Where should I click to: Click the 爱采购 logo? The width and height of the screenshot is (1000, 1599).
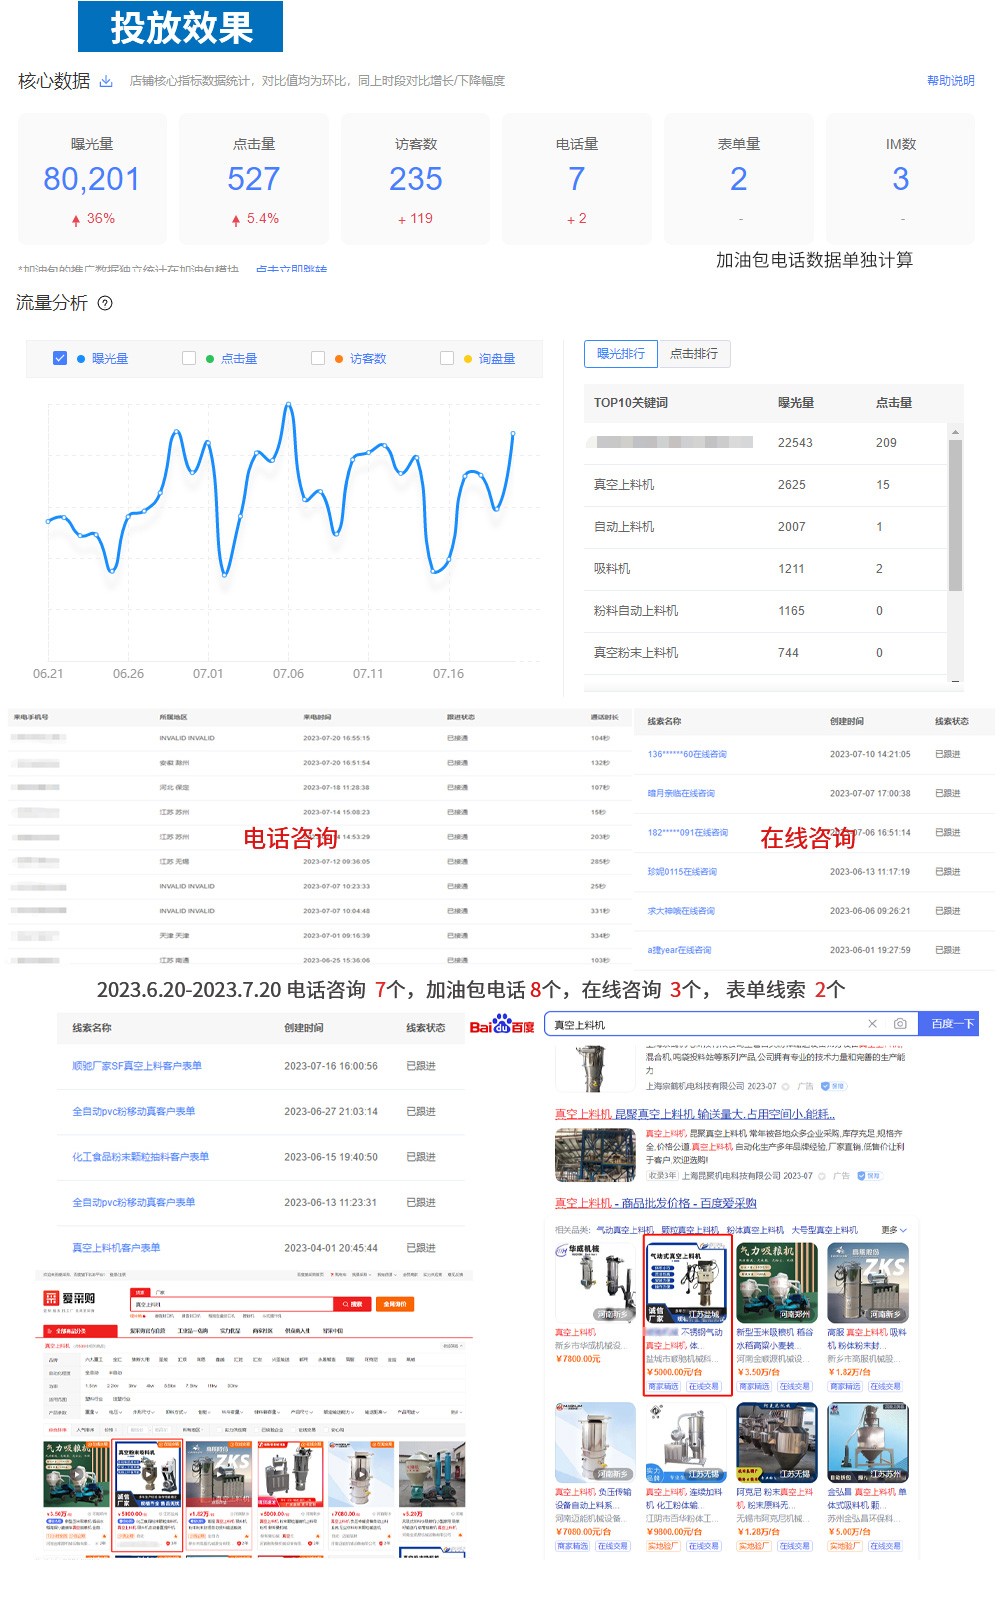(70, 1298)
